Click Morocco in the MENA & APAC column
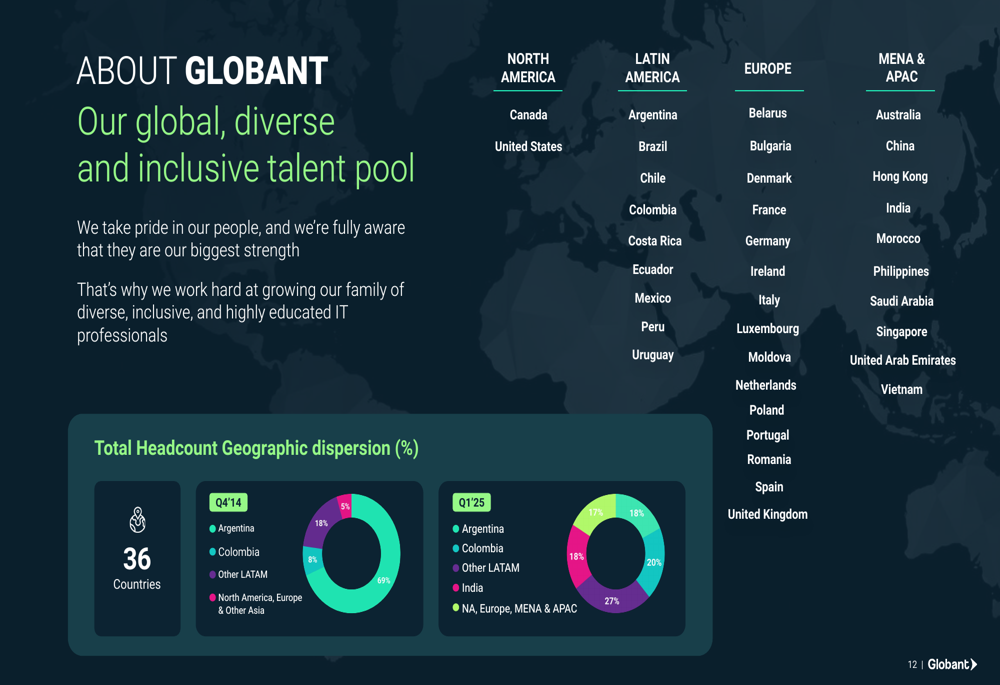Viewport: 1000px width, 685px height. tap(898, 239)
